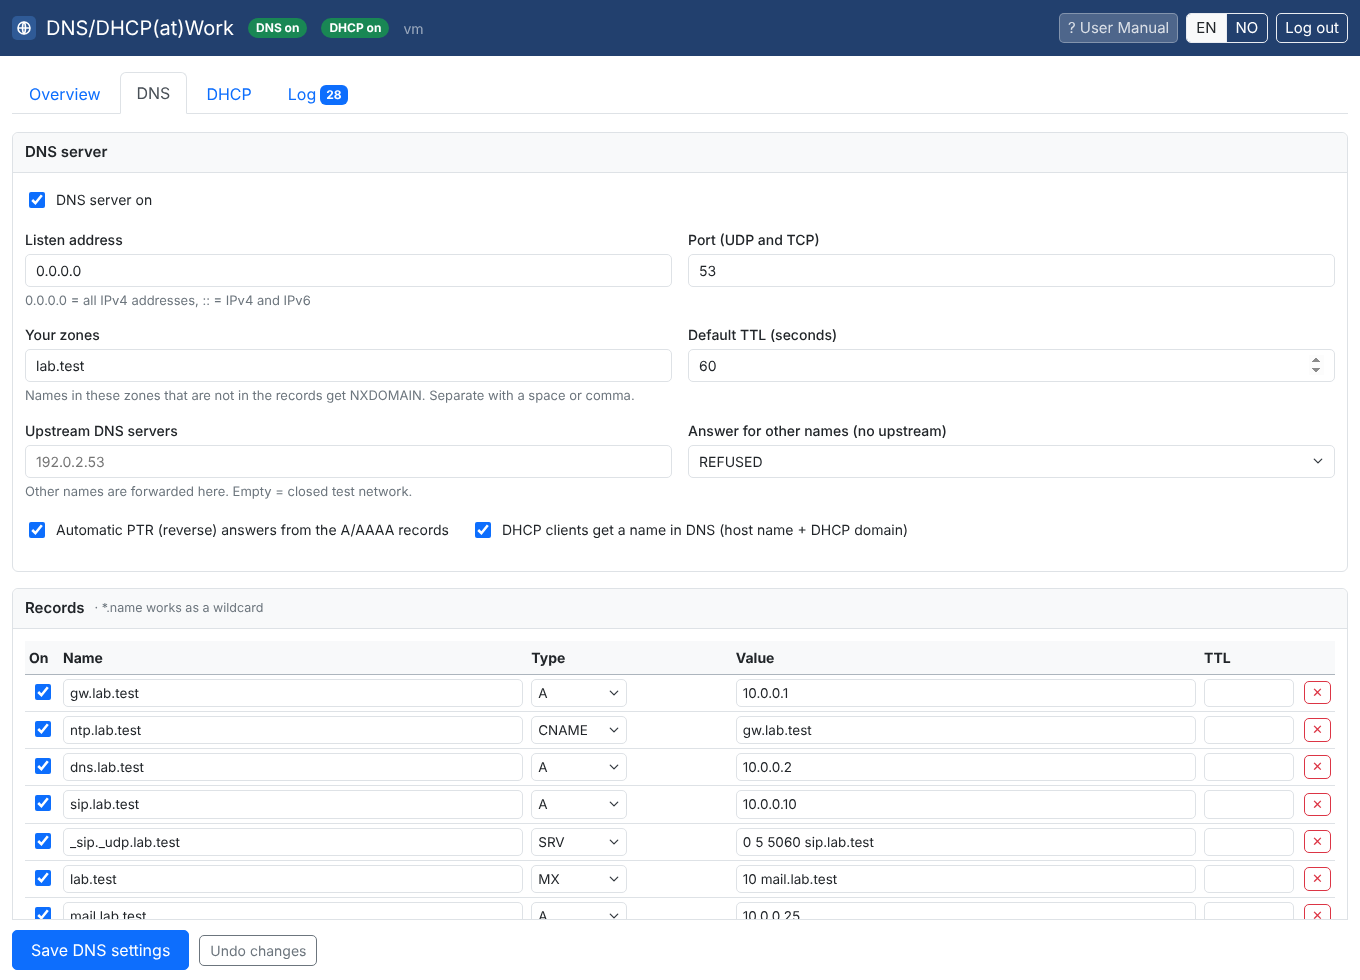
Task: Open the Answer for other names dropdown
Action: [x=1011, y=462]
